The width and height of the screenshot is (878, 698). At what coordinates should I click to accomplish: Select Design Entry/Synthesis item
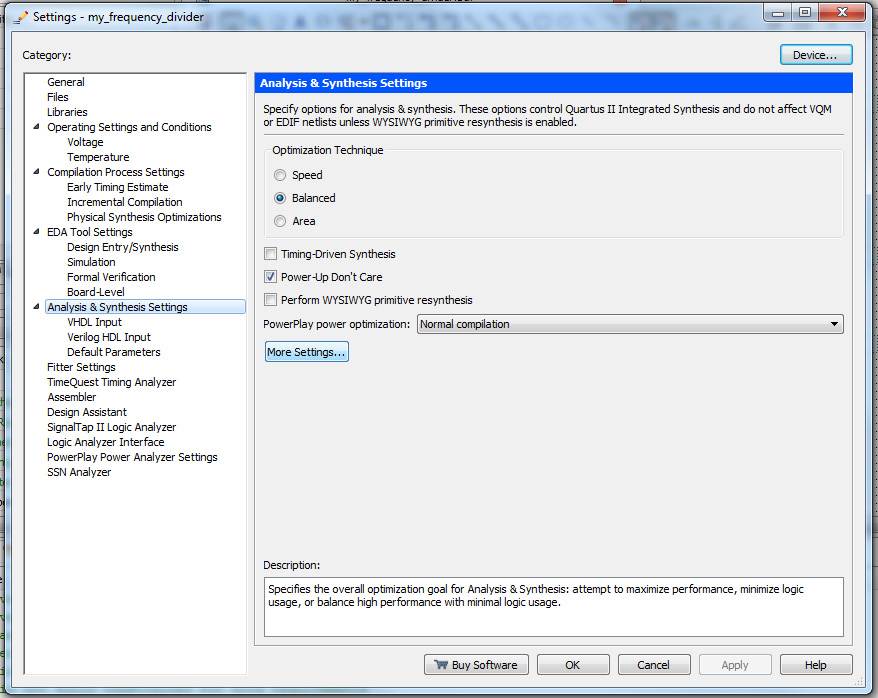pos(123,247)
